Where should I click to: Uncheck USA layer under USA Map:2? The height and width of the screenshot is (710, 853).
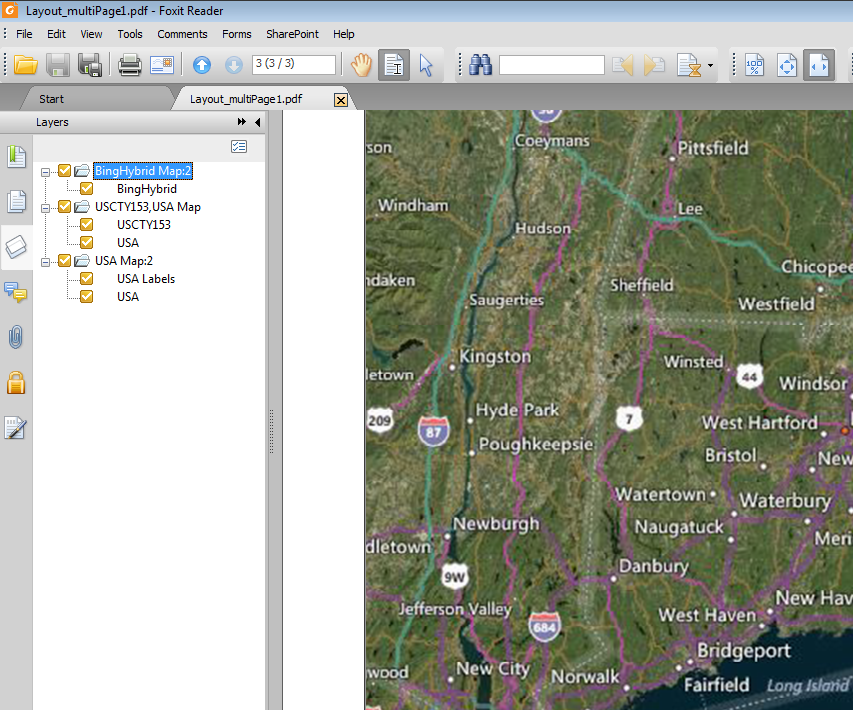pyautogui.click(x=86, y=297)
